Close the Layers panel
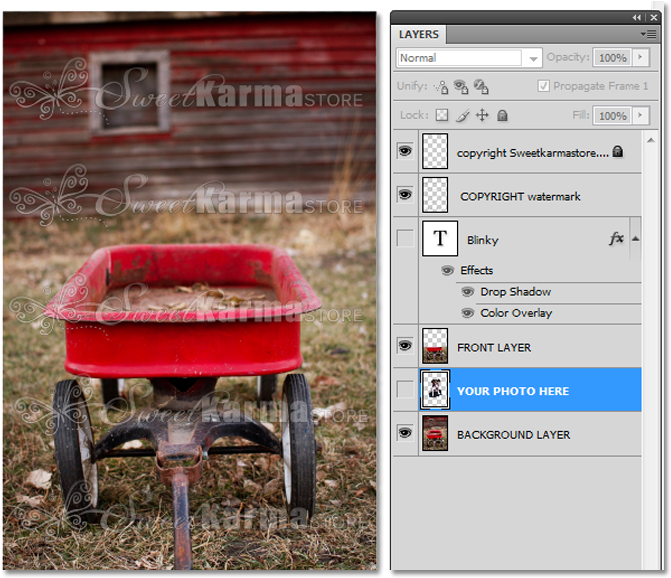Viewport: 671px width, 578px height. [653, 18]
